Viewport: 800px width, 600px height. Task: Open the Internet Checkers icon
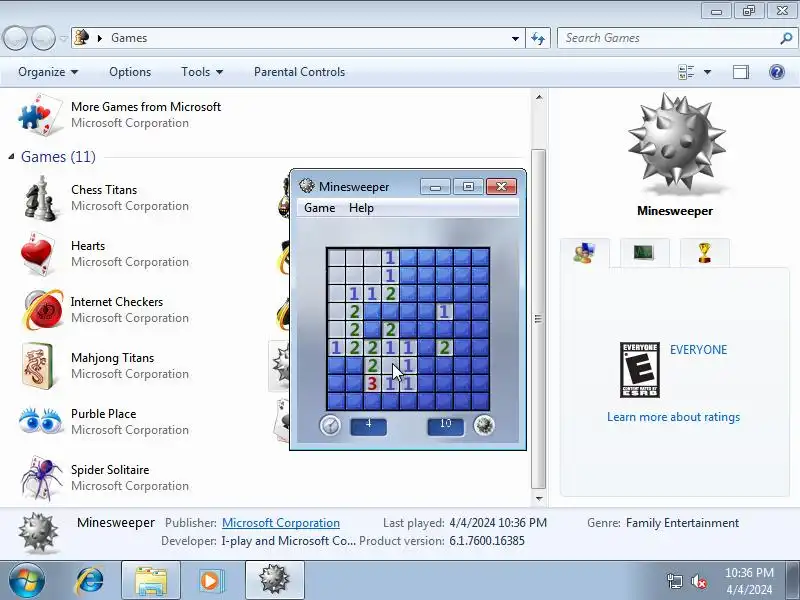(x=43, y=310)
